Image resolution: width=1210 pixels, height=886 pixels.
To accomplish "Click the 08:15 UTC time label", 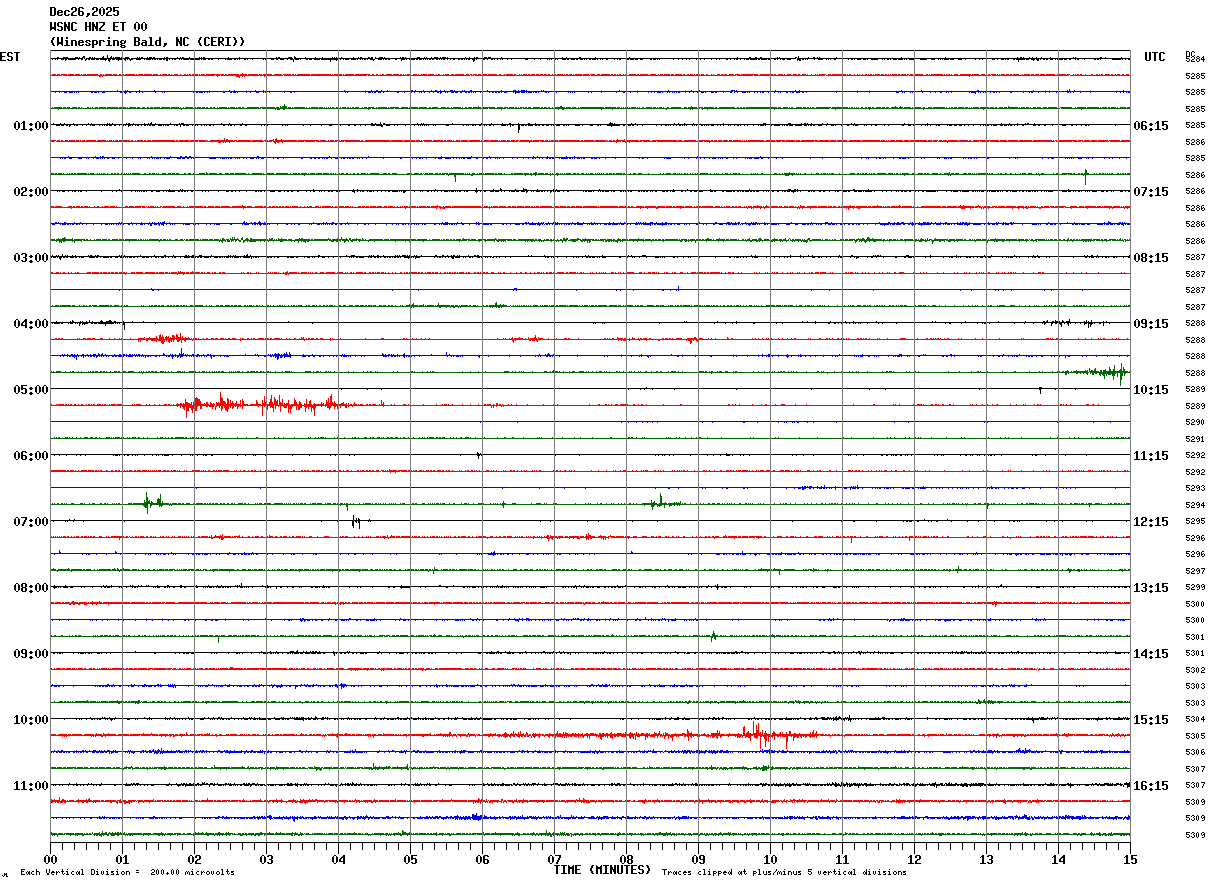I will coord(1150,258).
